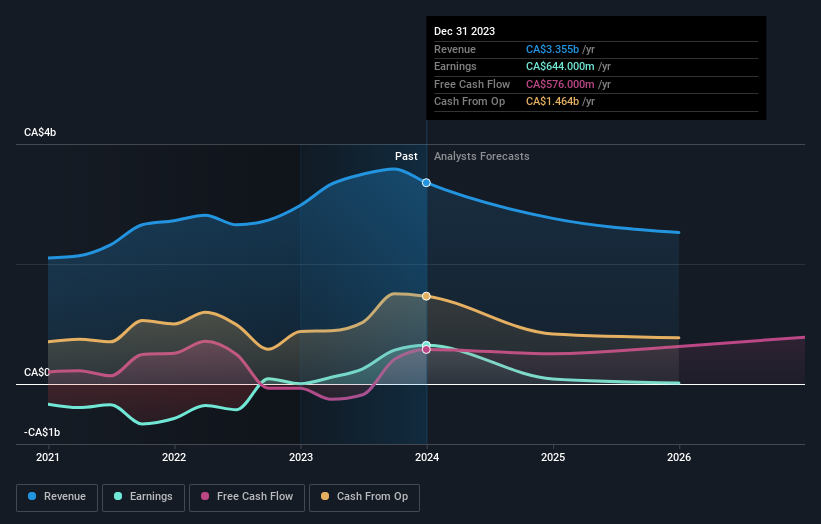
Task: Select the Revenue data point marker at 2024
Action: [x=426, y=183]
